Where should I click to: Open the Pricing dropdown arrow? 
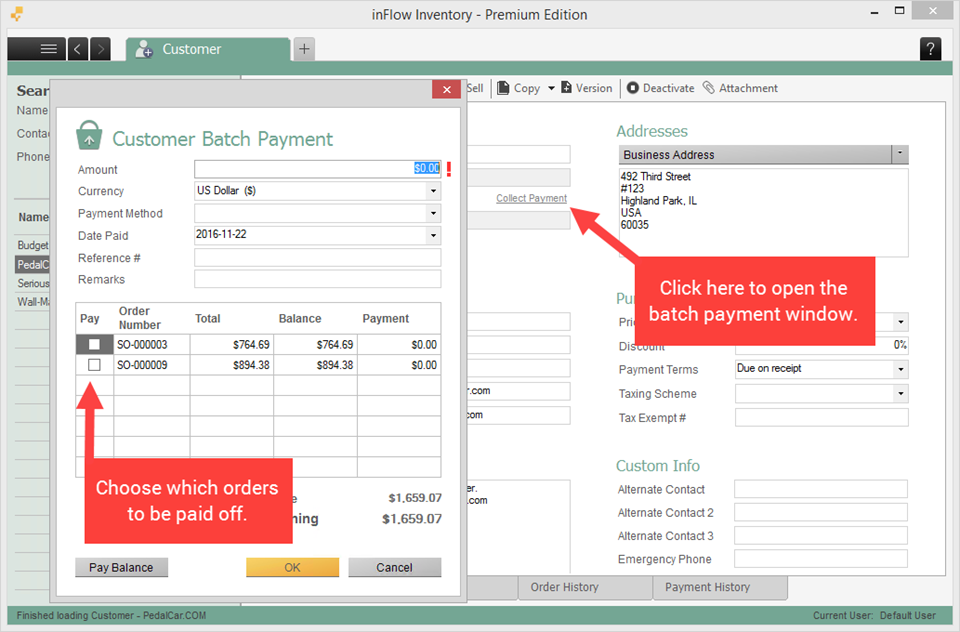[901, 322]
